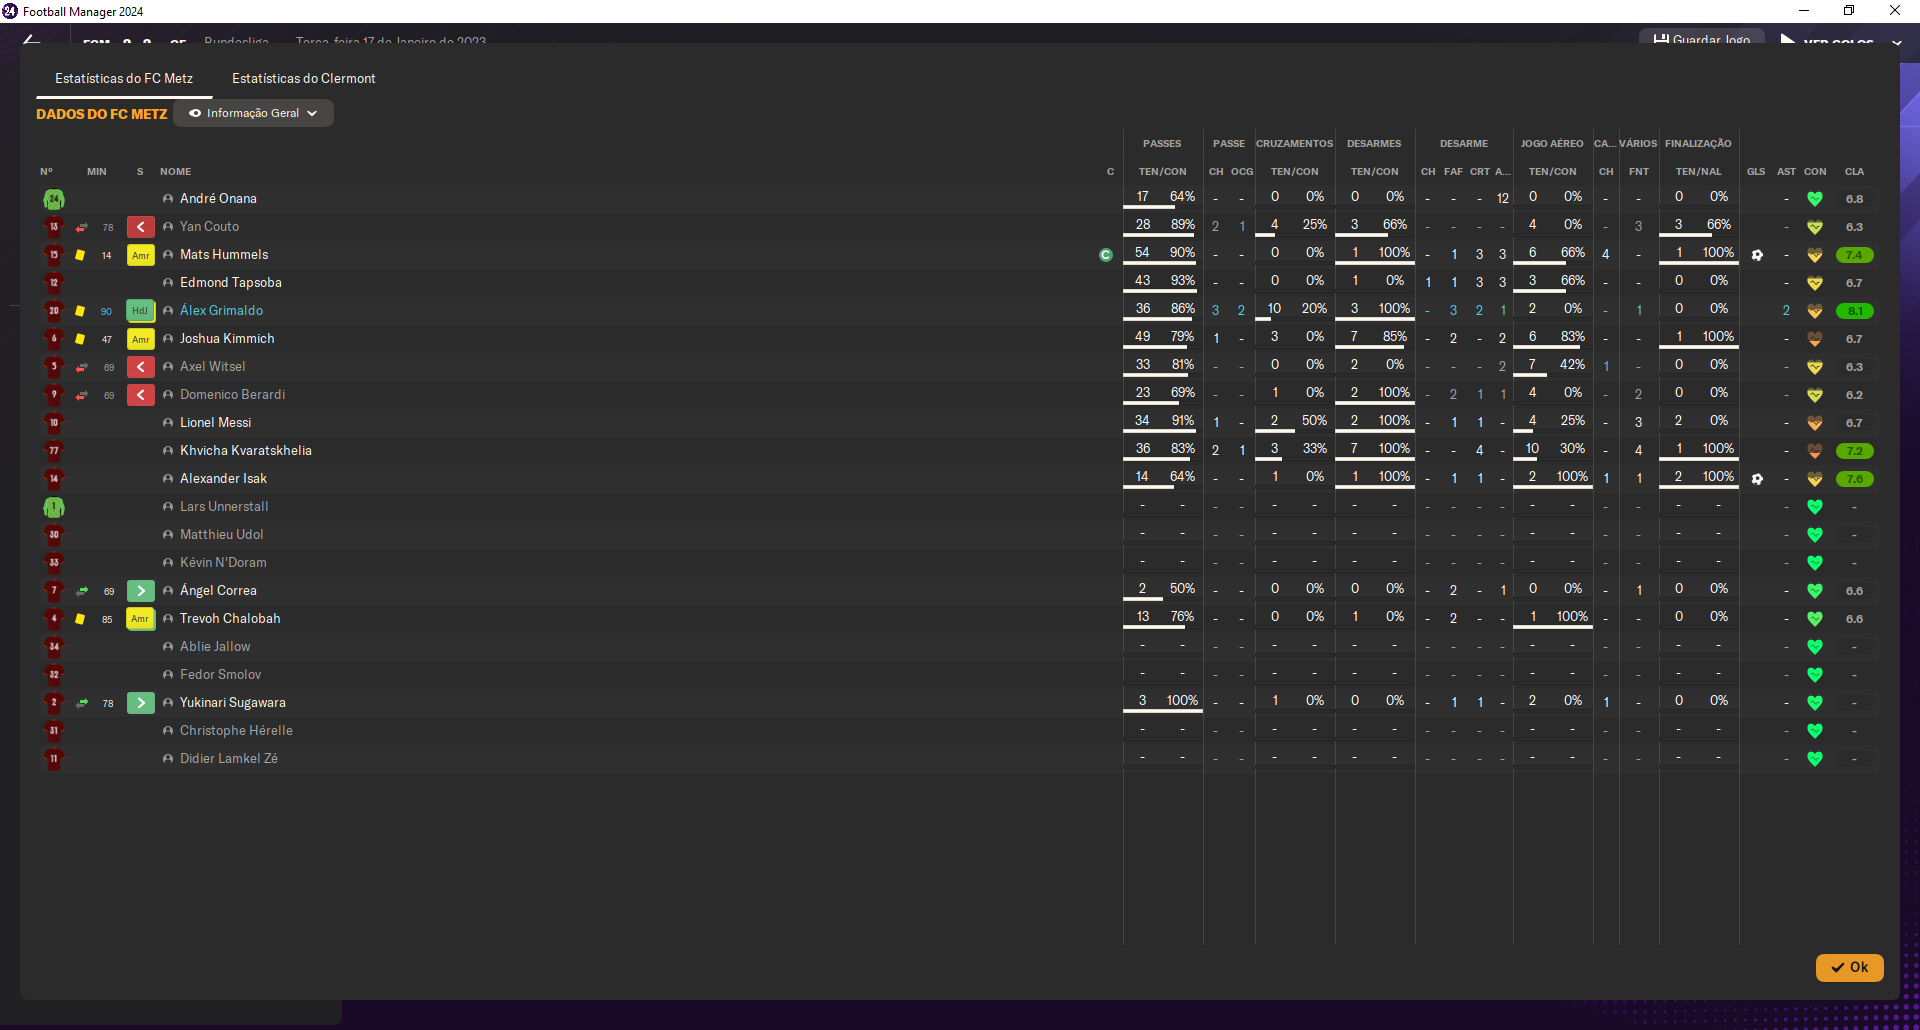The height and width of the screenshot is (1030, 1920).
Task: Click Ángel Correa's green substituted-on arrow
Action: point(141,591)
